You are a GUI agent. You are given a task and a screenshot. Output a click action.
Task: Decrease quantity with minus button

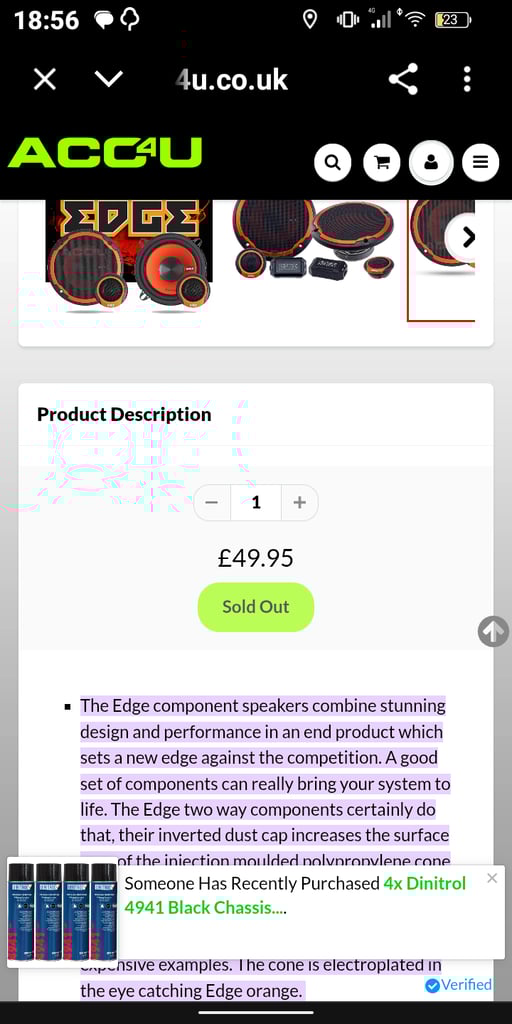point(212,502)
